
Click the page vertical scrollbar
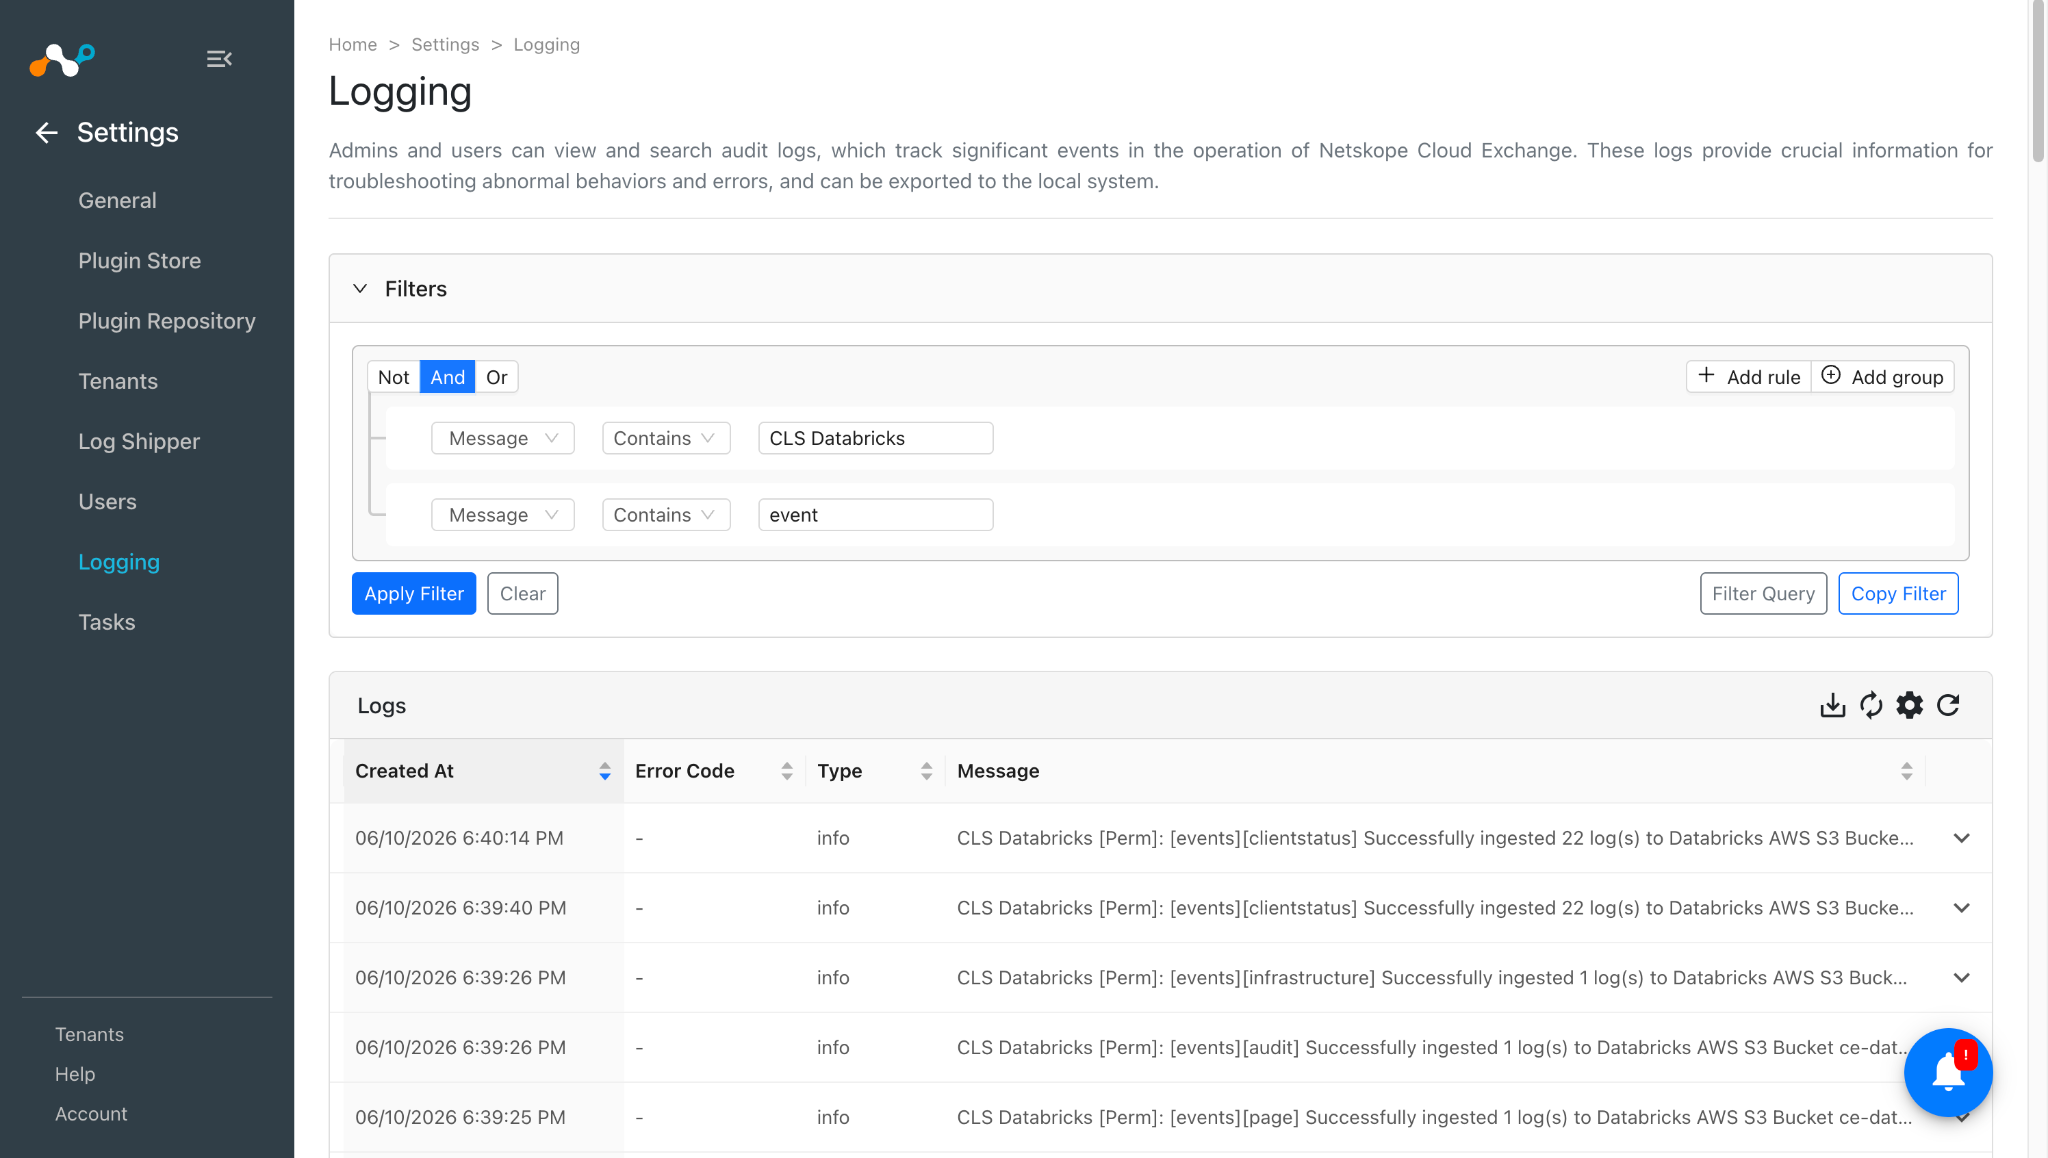[2038, 80]
